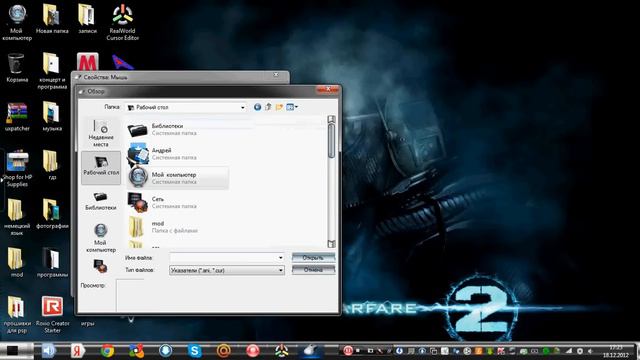Screen dimensions: 640x360
Task: Open RealWorld Cursor Editor taskbar icon
Action: (x=282, y=350)
